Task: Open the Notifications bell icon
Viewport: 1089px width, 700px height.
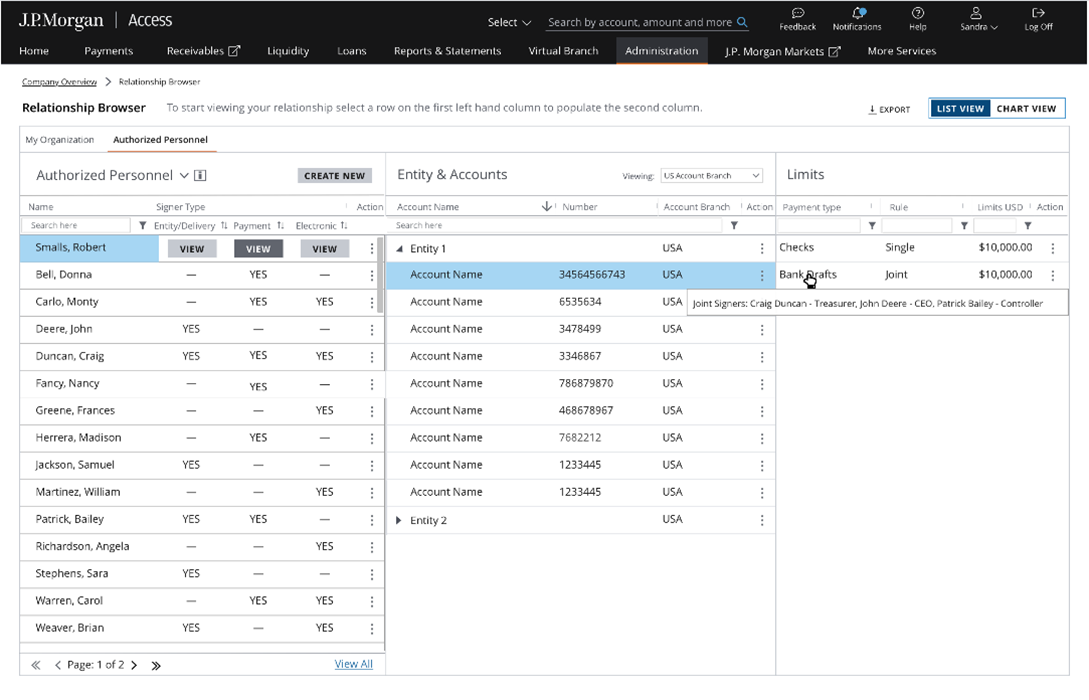Action: coord(857,14)
